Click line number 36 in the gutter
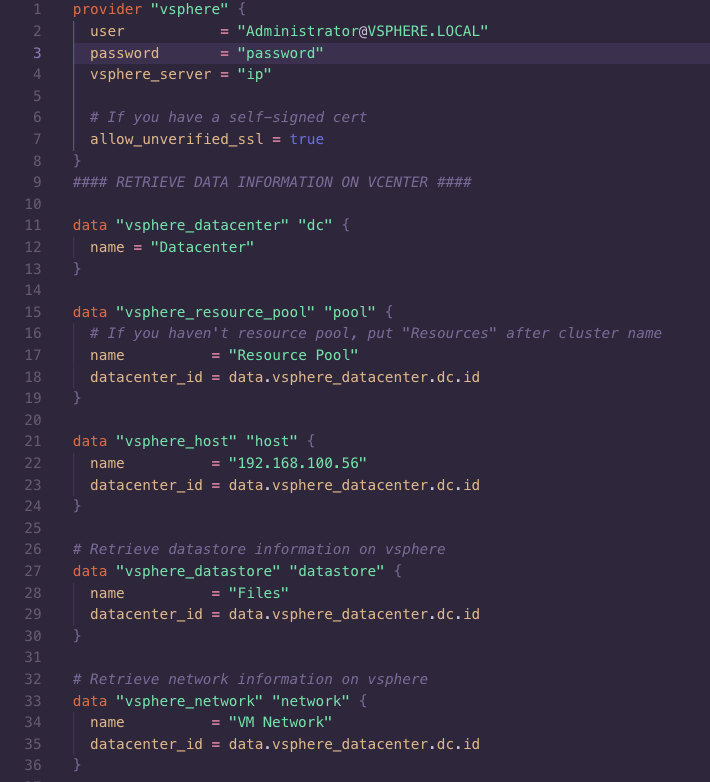This screenshot has width=710, height=782. (x=33, y=766)
